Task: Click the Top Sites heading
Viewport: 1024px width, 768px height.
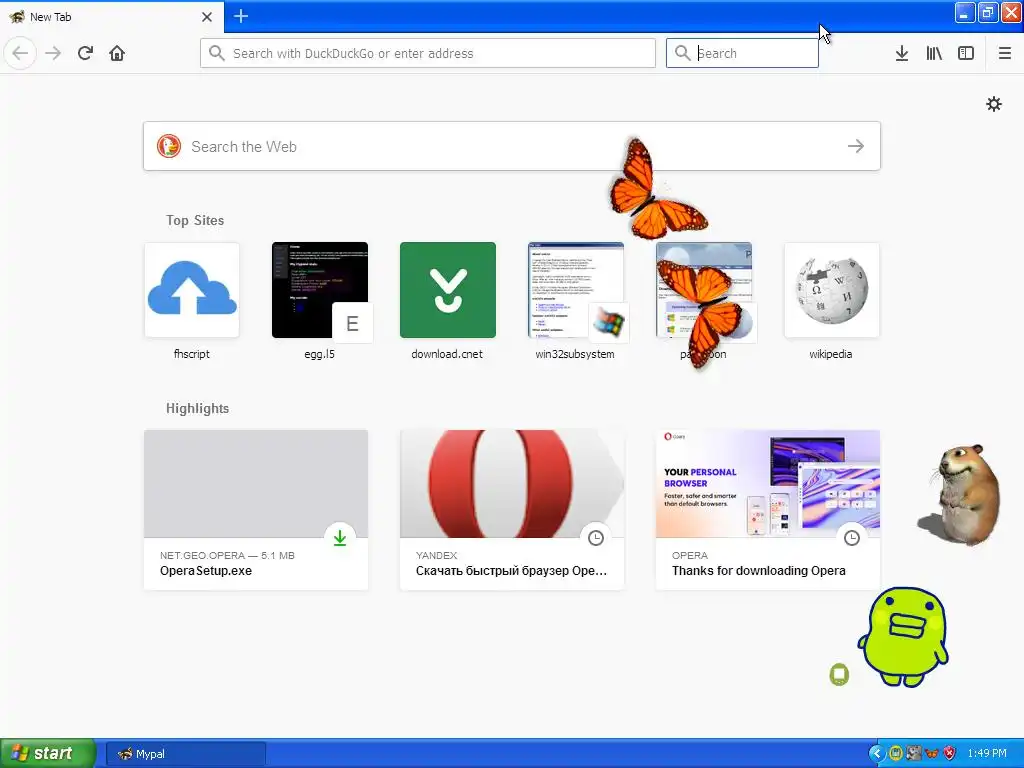Action: 195,220
